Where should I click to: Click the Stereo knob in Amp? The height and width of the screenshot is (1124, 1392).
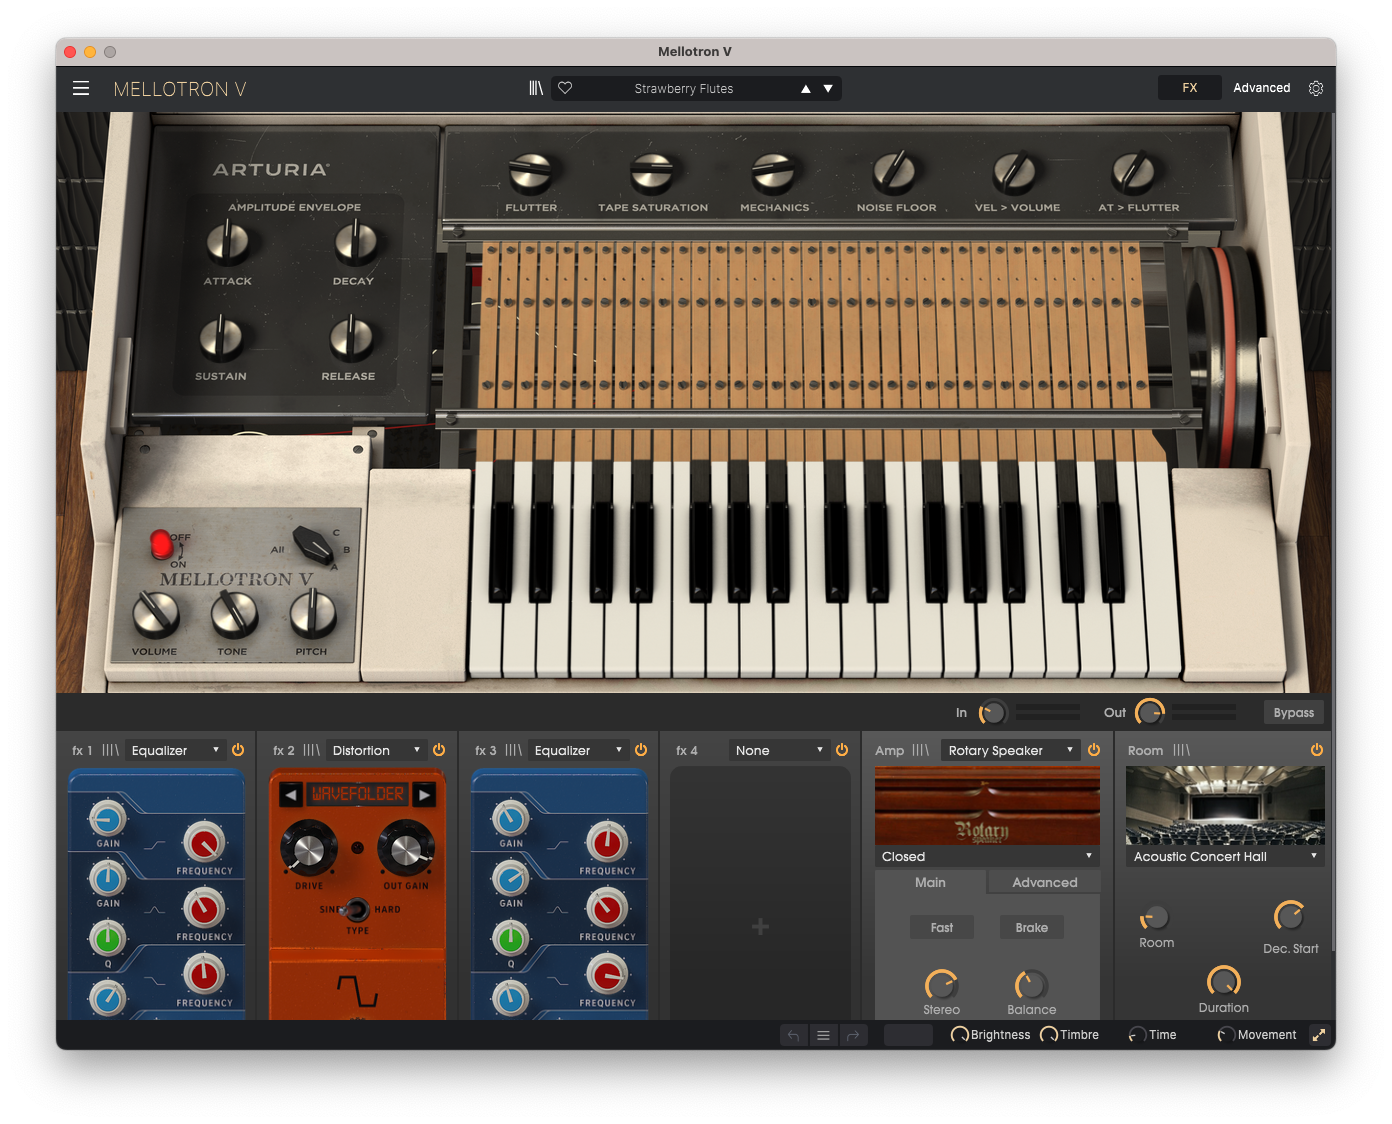point(942,985)
